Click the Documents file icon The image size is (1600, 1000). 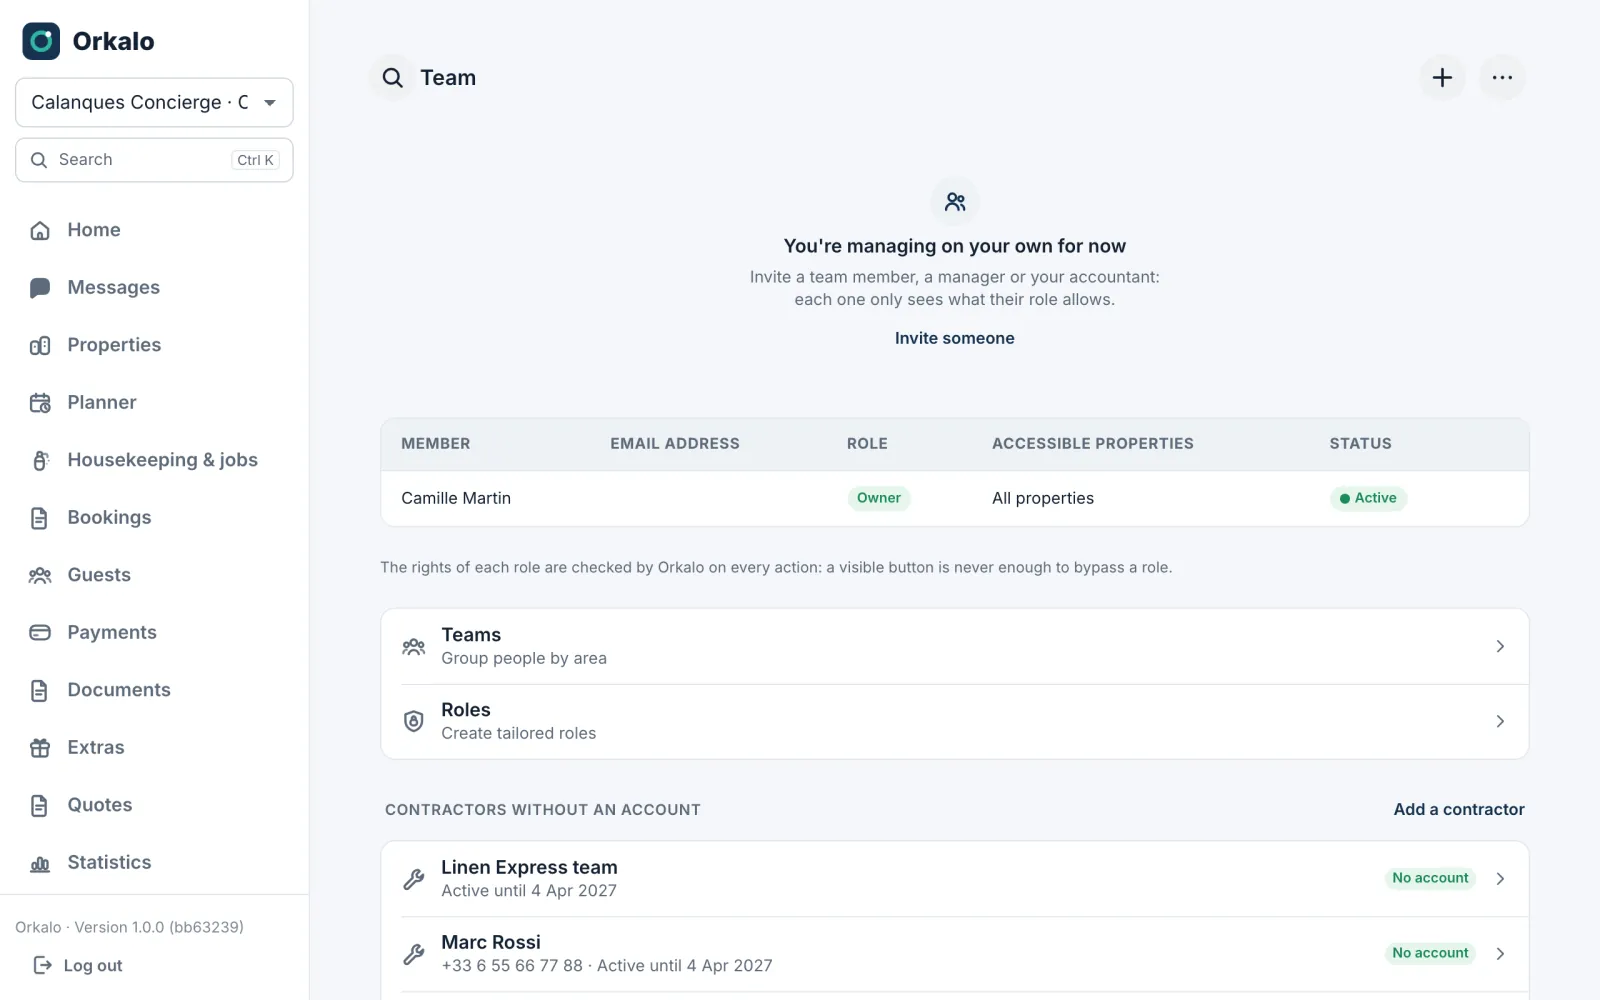(x=40, y=691)
